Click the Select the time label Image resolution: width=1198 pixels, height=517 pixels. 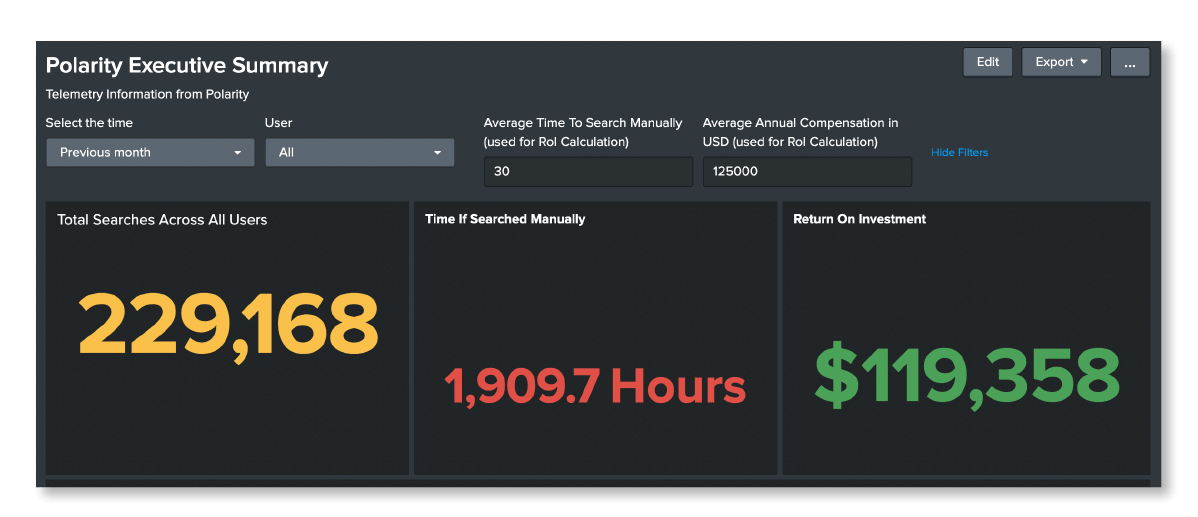click(x=89, y=123)
